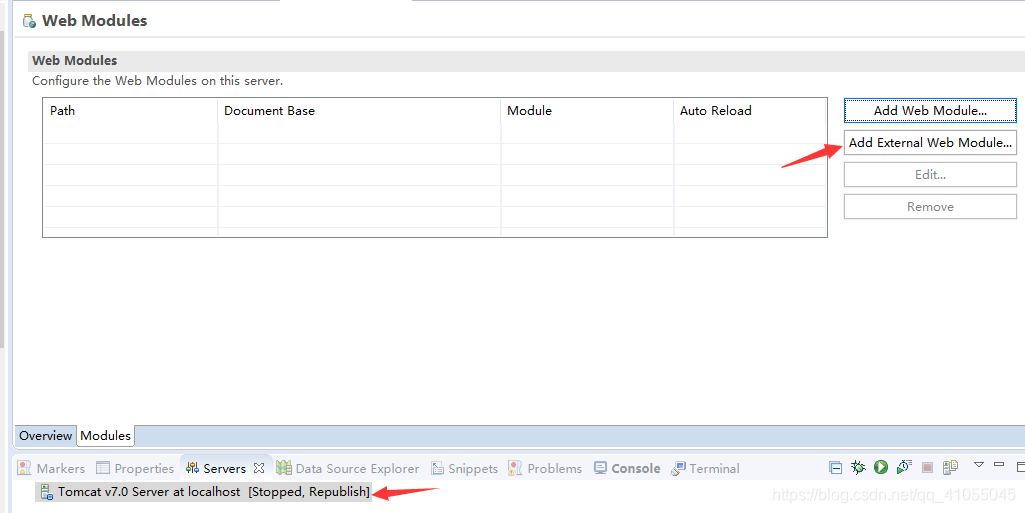Click 'Configure the Web Modules on this server' text
Image resolution: width=1025 pixels, height=513 pixels.
point(158,81)
